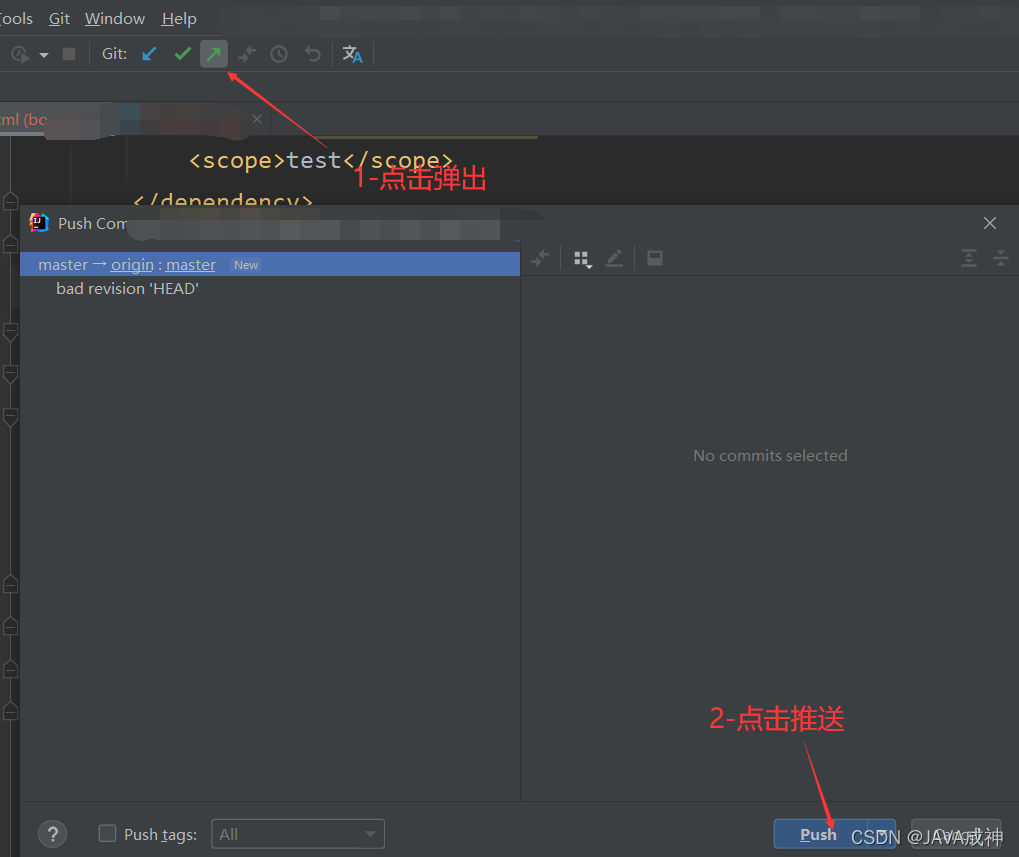
Task: Click the origin branch link
Action: point(131,264)
